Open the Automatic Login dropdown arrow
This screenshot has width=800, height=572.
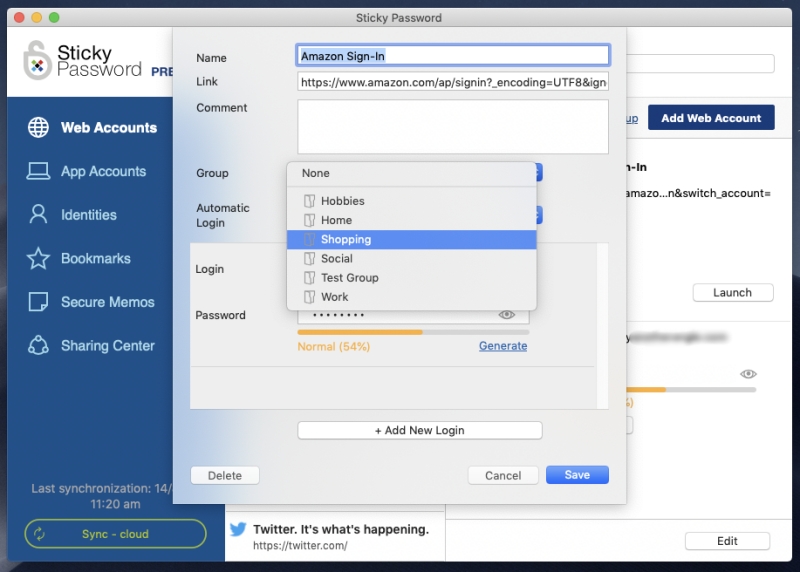(x=539, y=215)
